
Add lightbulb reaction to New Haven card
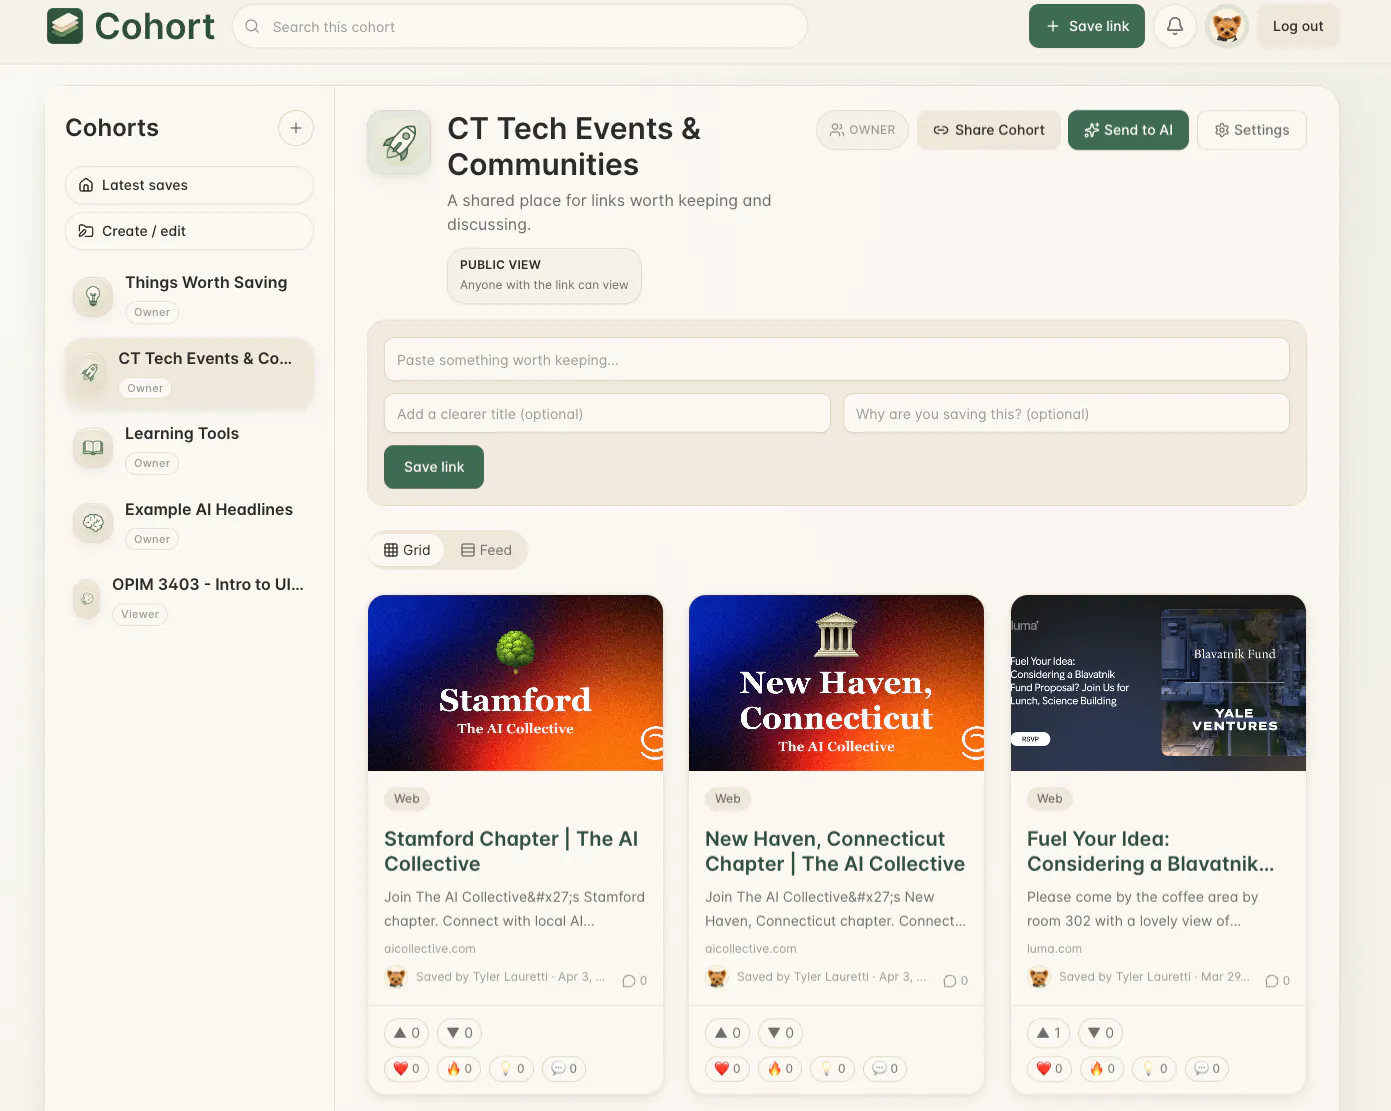click(833, 1069)
